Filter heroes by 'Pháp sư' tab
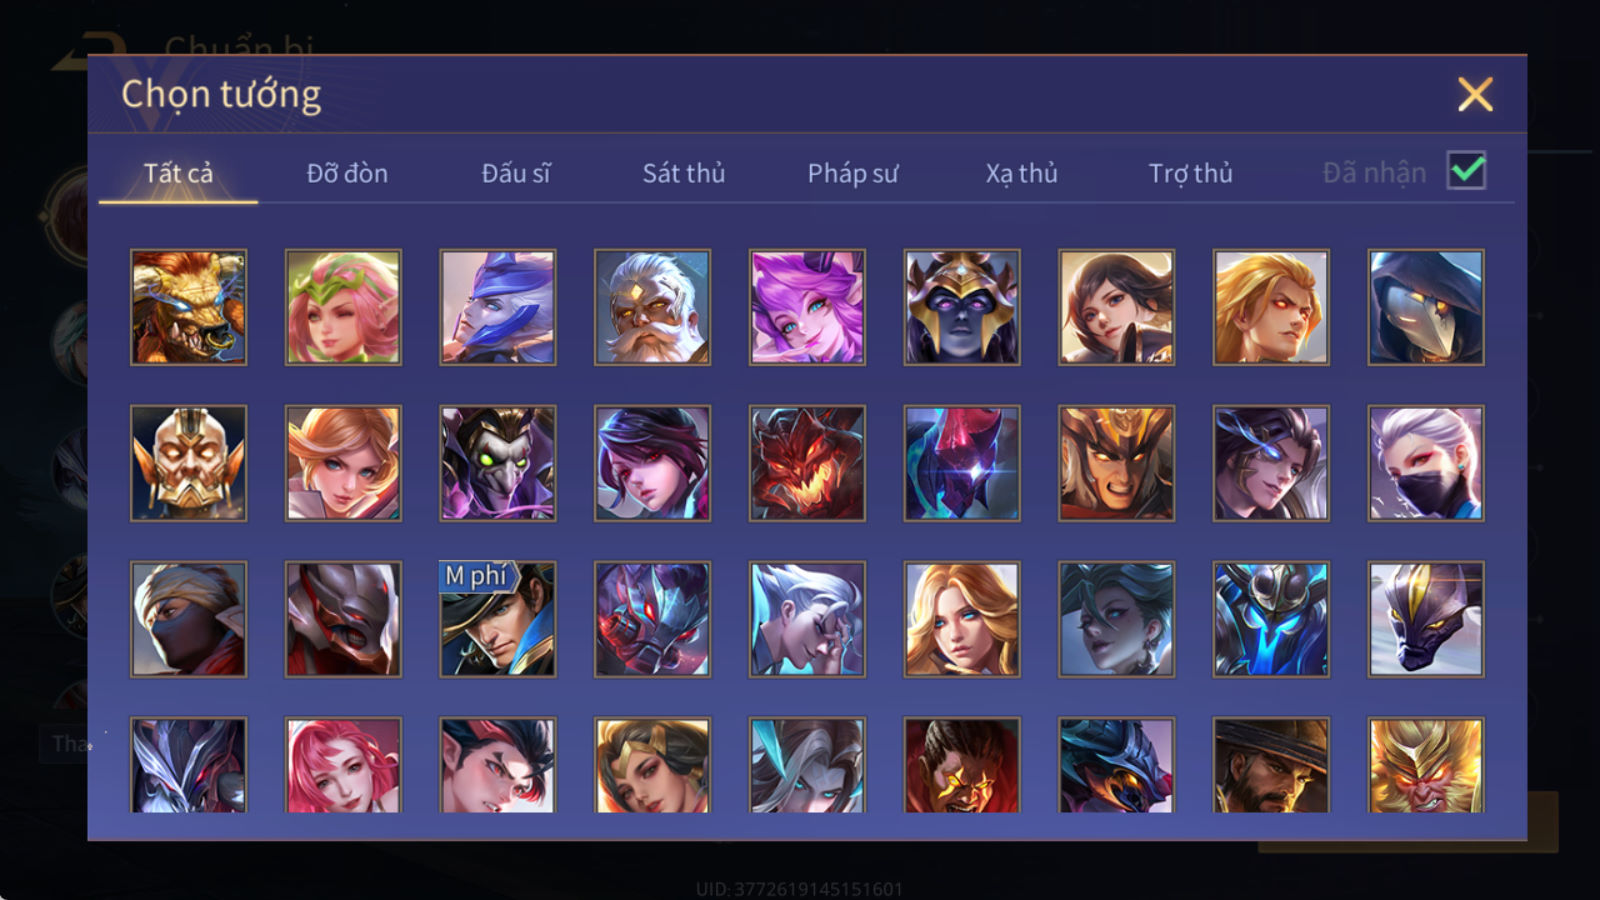 click(x=852, y=173)
